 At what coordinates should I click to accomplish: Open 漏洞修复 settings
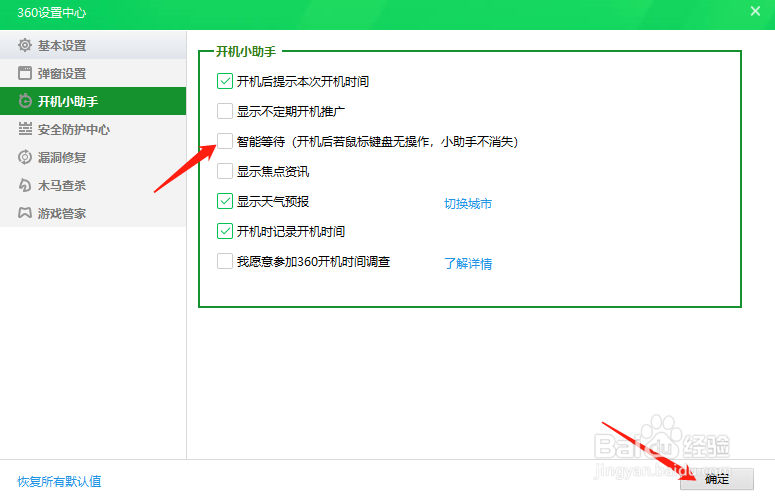click(x=93, y=157)
